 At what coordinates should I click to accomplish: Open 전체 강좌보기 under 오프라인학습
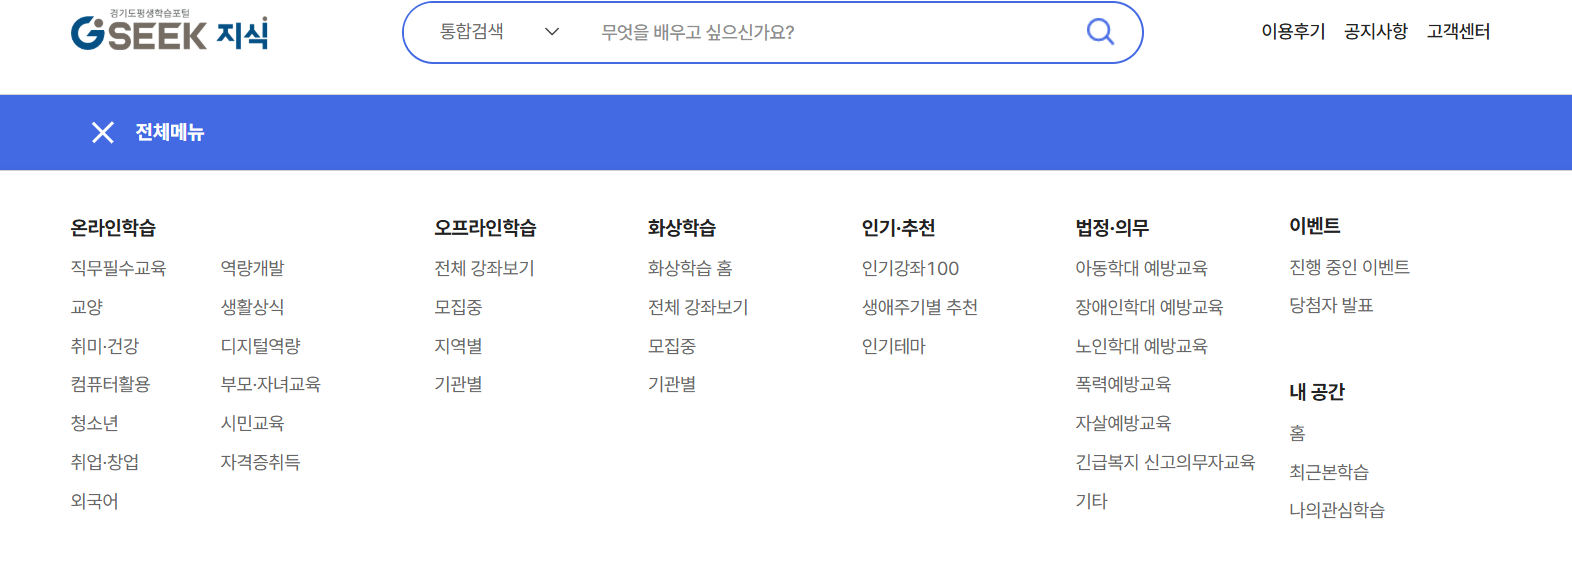point(485,268)
